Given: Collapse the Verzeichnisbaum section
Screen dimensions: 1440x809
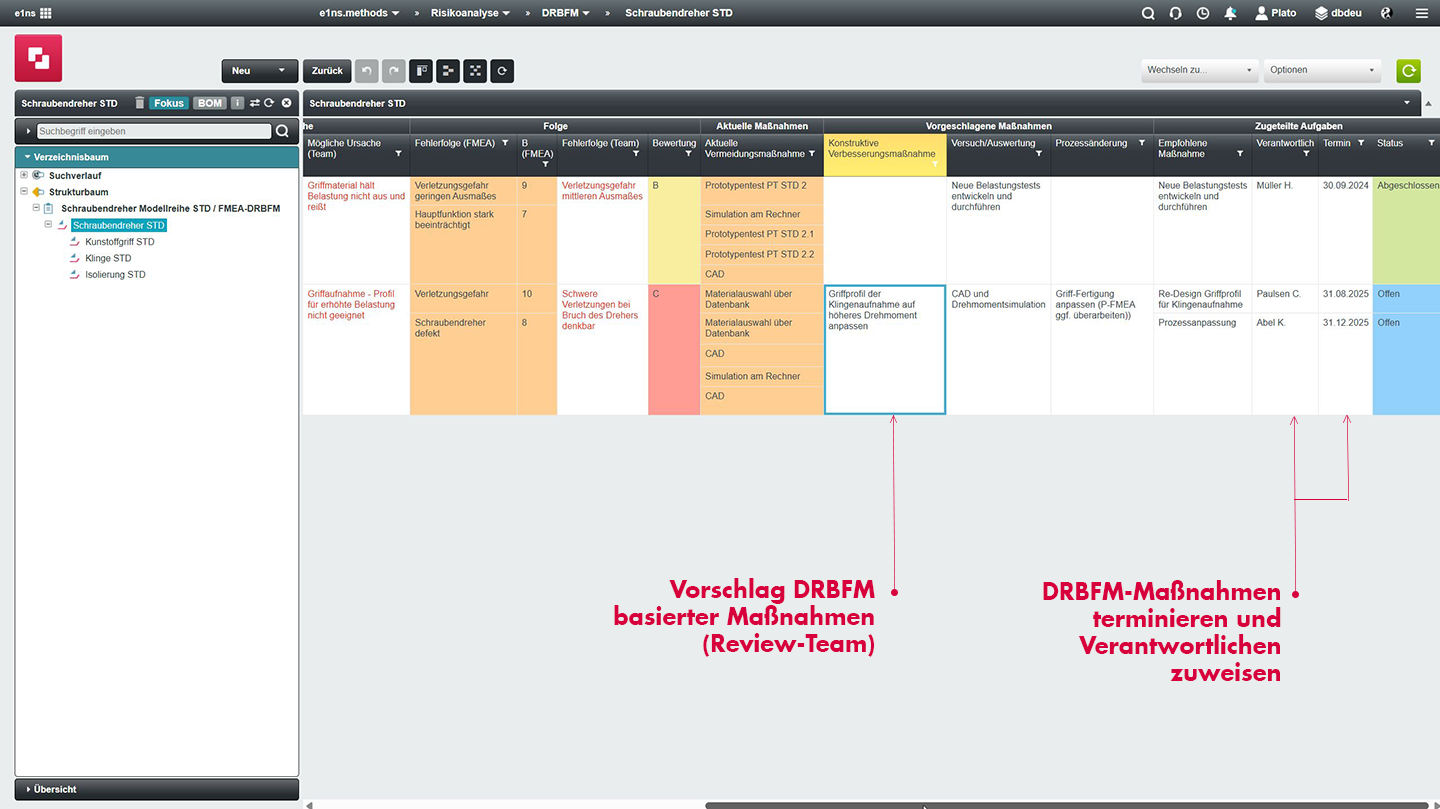Looking at the screenshot, I should pyautogui.click(x=28, y=157).
